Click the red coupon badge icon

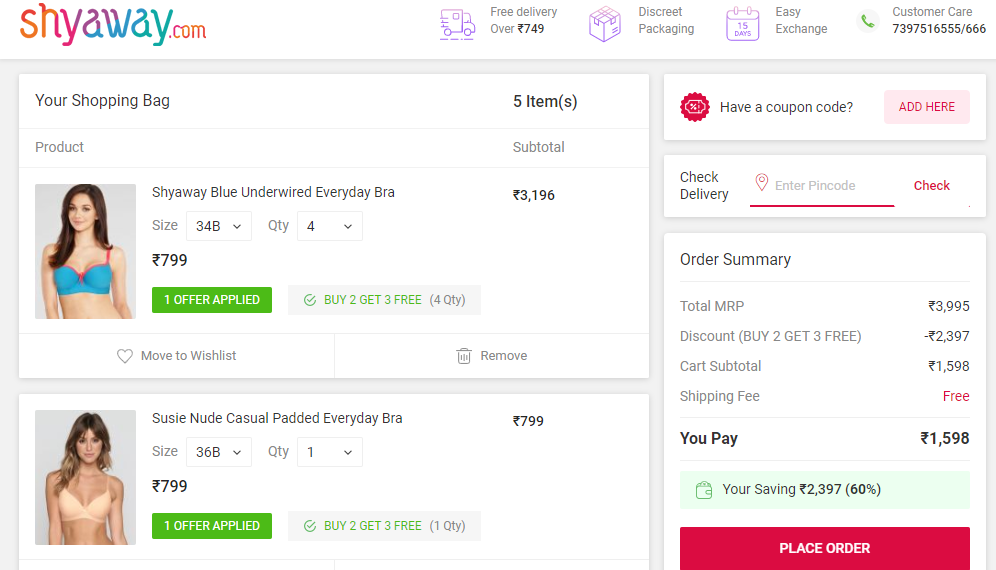click(695, 107)
